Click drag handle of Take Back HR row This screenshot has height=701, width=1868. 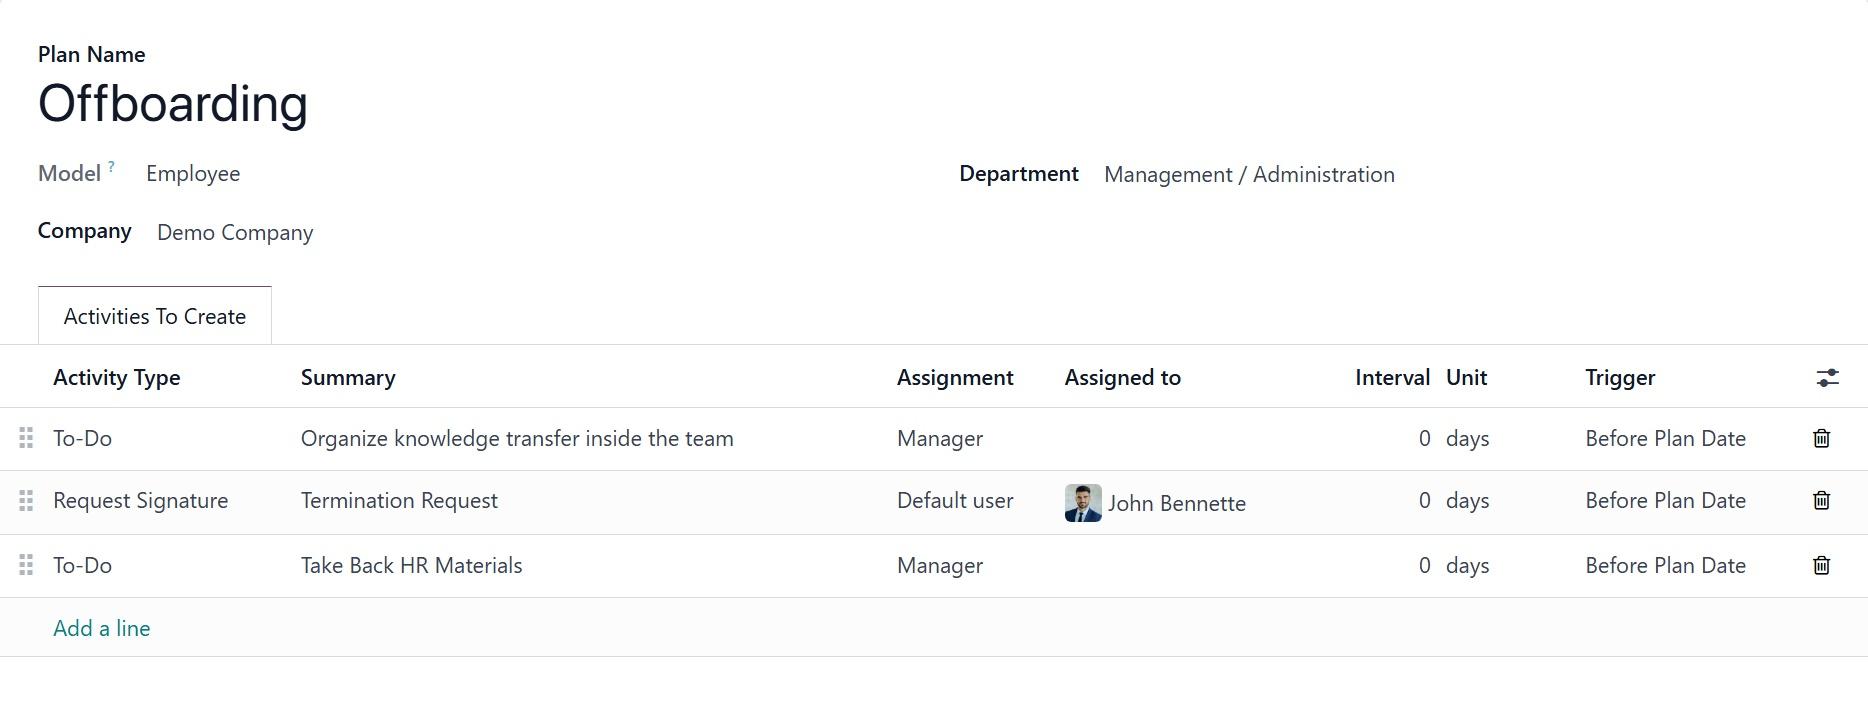[x=26, y=565]
